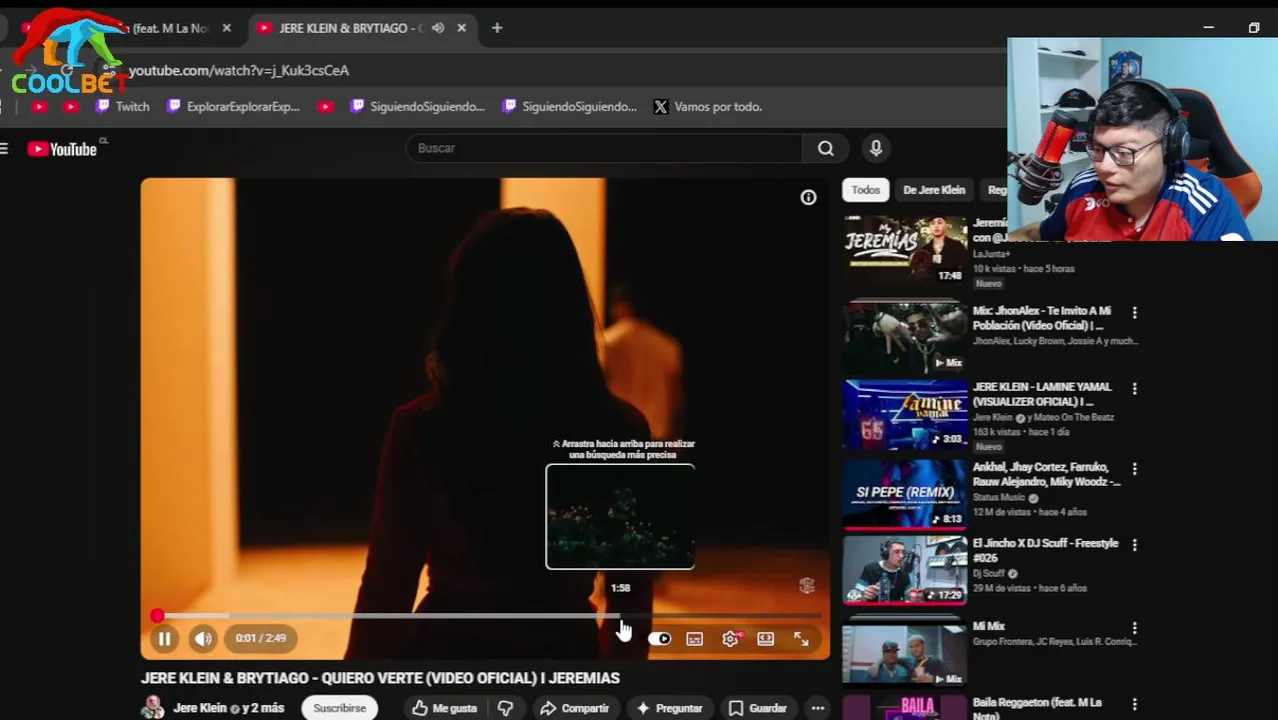Open more actions three-dot menu below video

tap(818, 708)
